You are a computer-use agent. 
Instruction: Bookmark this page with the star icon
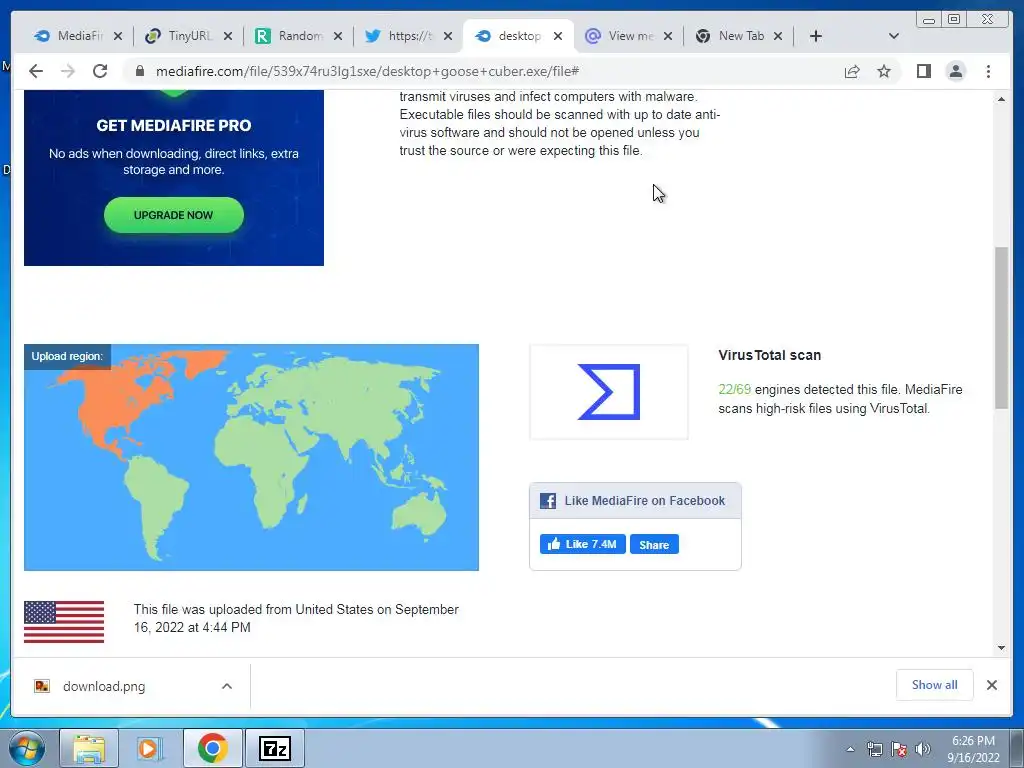click(884, 71)
